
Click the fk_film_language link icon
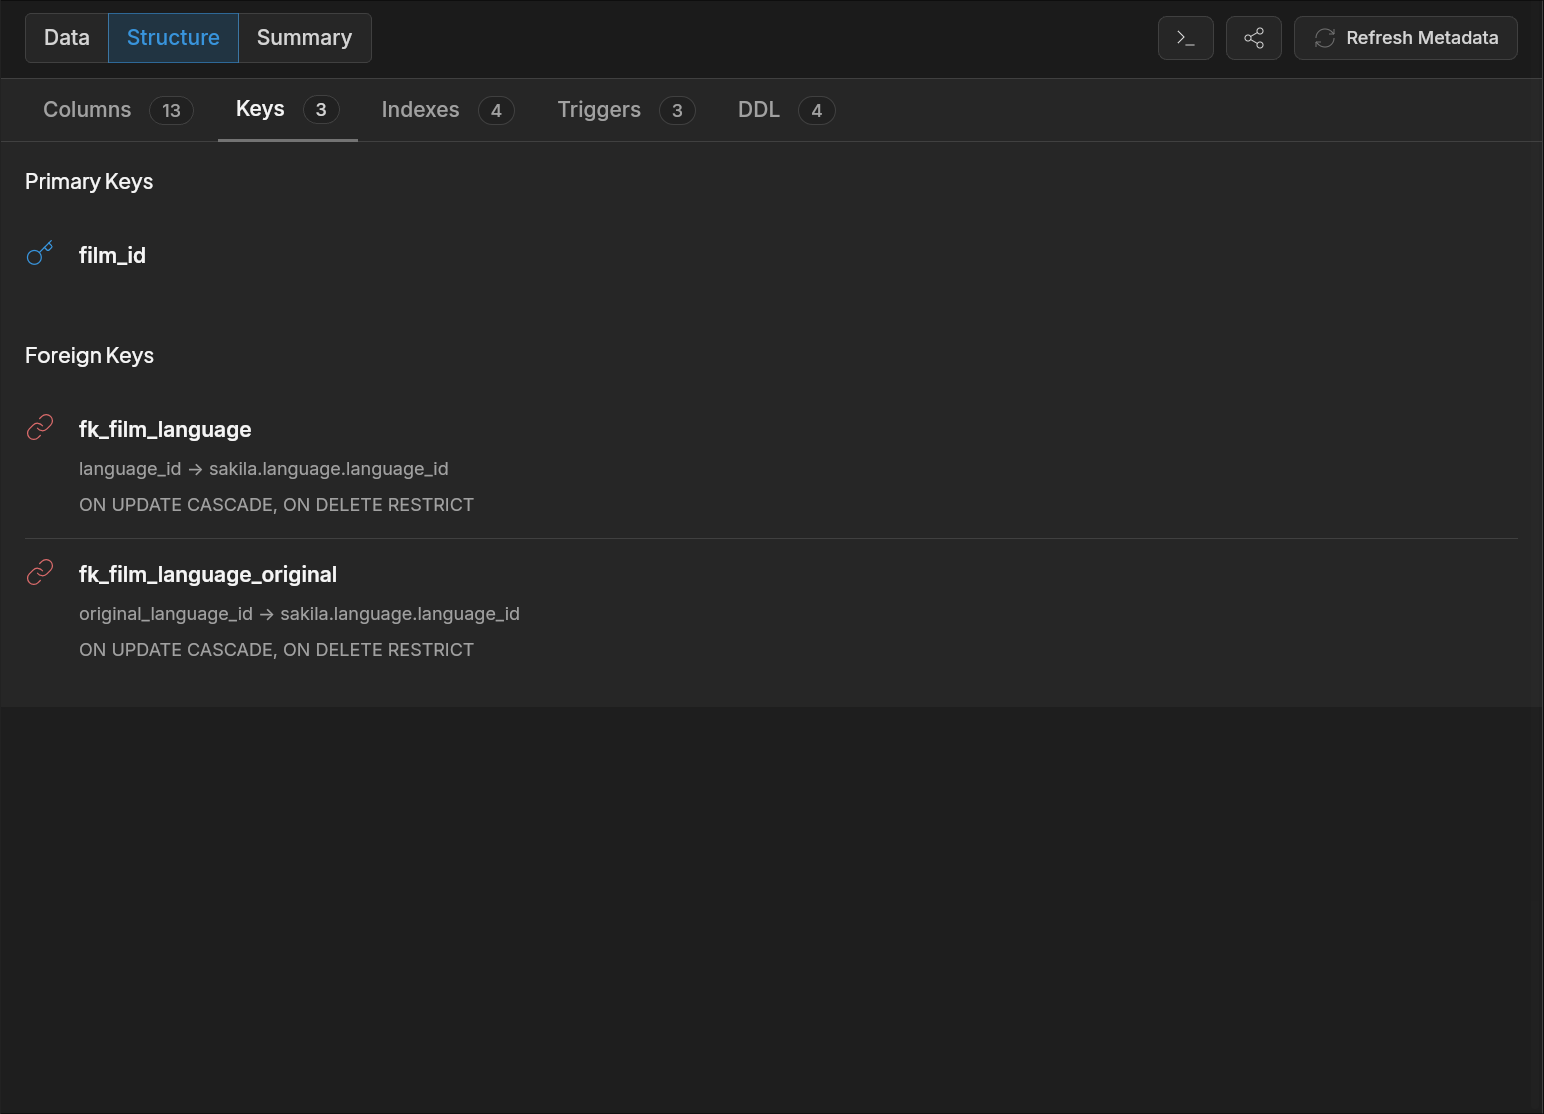pos(40,428)
